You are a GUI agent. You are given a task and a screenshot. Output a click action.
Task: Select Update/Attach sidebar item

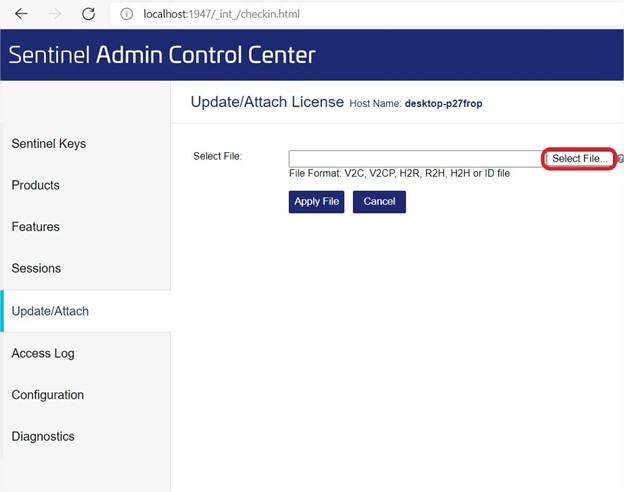click(50, 311)
